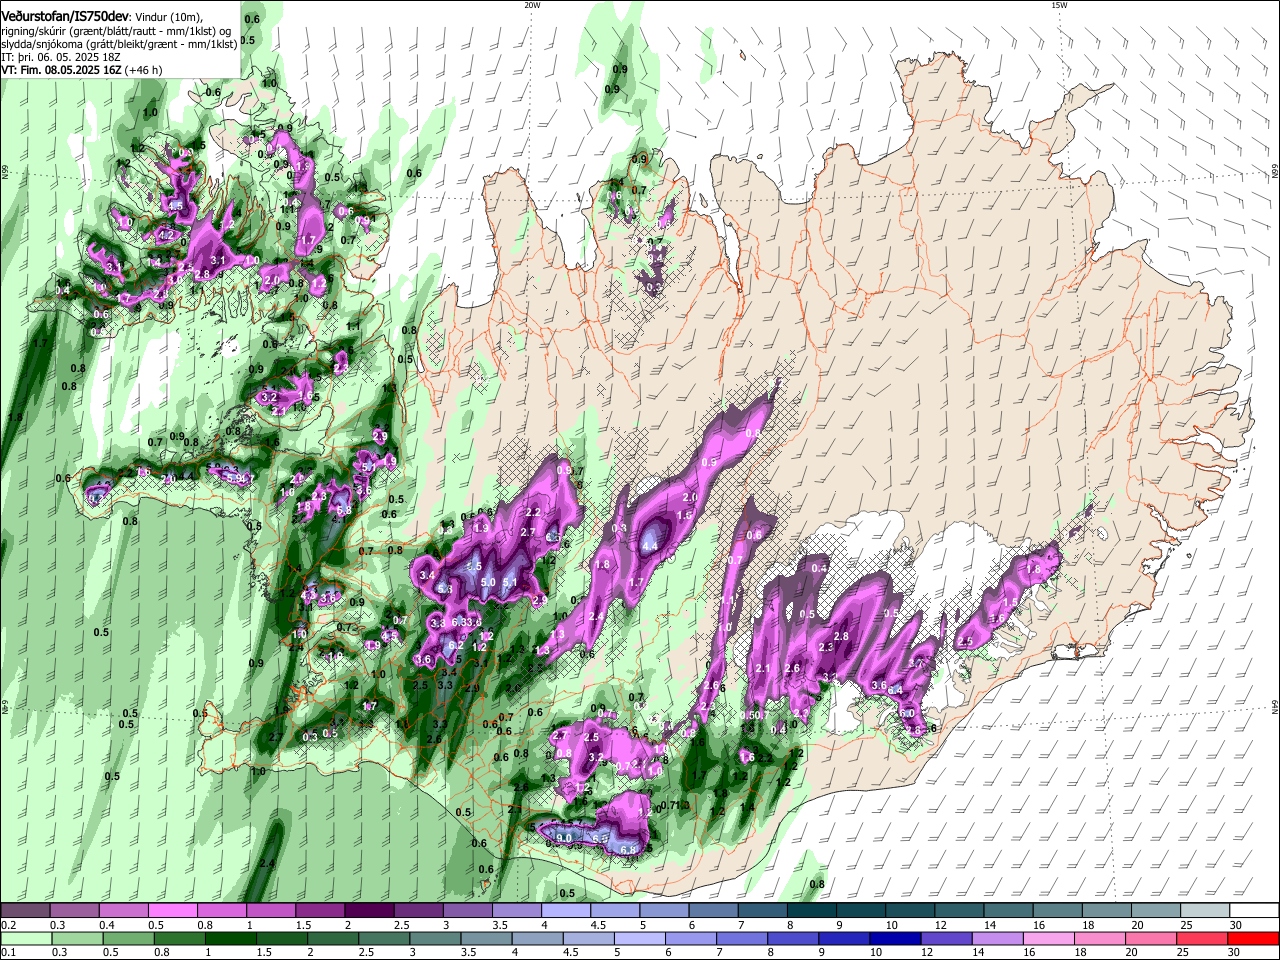Select the pale grey 25–30 snow legend swatch

click(x=1206, y=911)
